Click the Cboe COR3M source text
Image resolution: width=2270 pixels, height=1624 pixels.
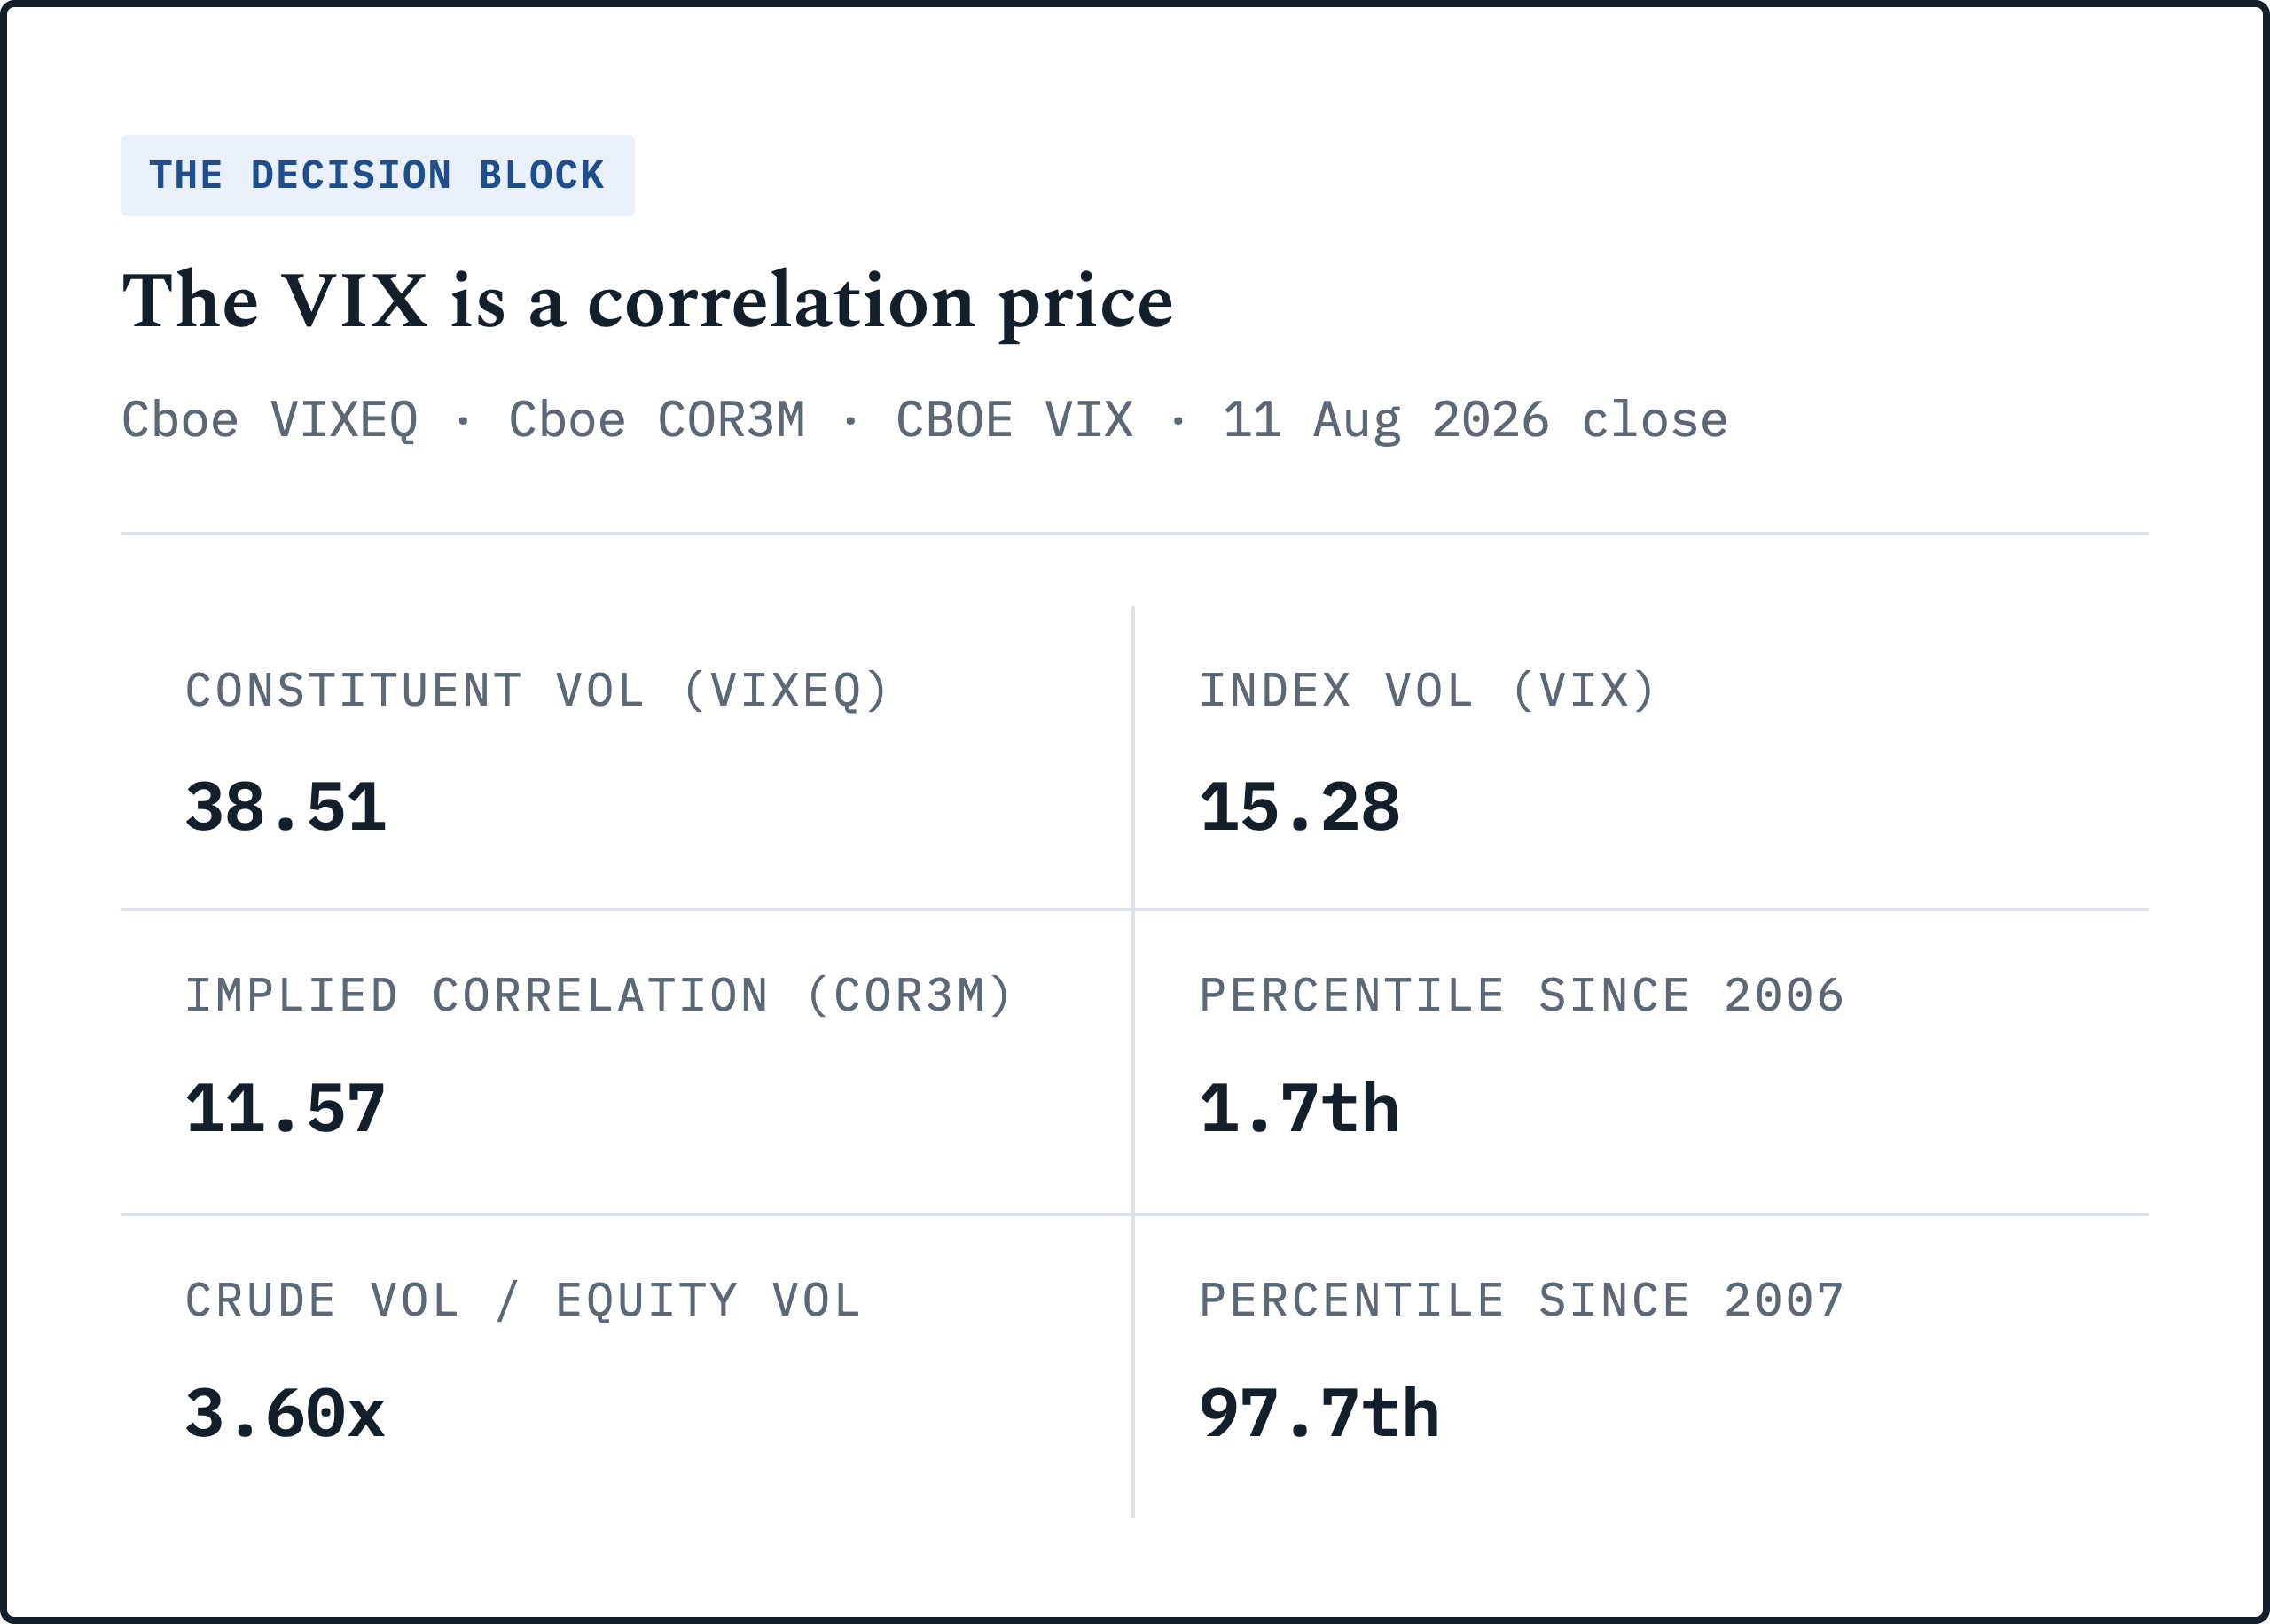(657, 420)
